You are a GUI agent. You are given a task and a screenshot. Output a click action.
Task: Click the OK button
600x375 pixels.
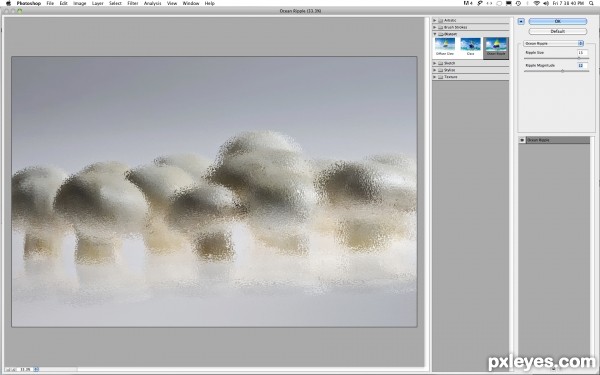[x=558, y=21]
